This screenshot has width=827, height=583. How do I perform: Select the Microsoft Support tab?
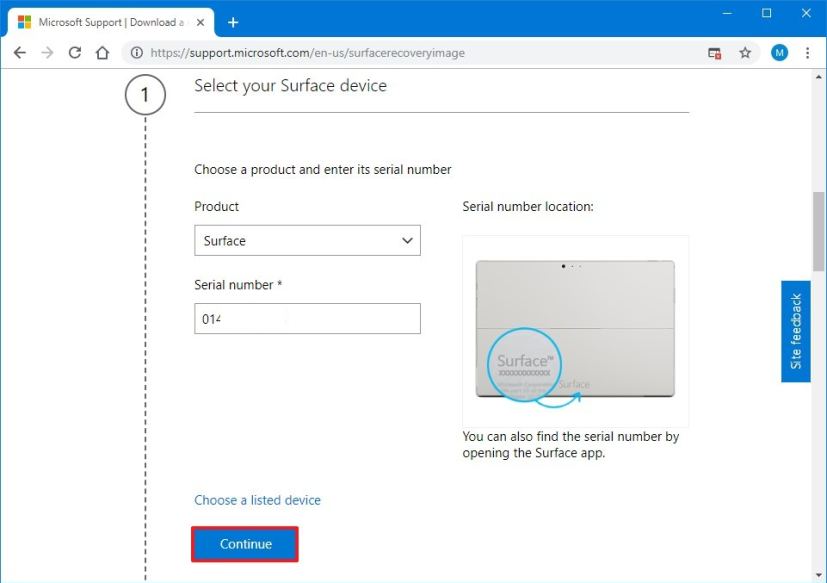(110, 23)
